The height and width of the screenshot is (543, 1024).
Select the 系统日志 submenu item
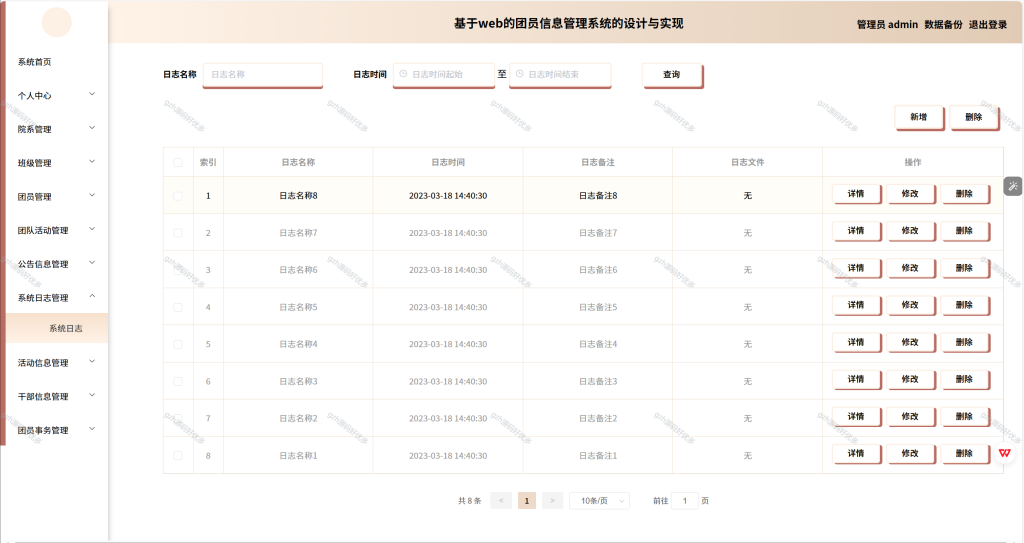pyautogui.click(x=57, y=328)
